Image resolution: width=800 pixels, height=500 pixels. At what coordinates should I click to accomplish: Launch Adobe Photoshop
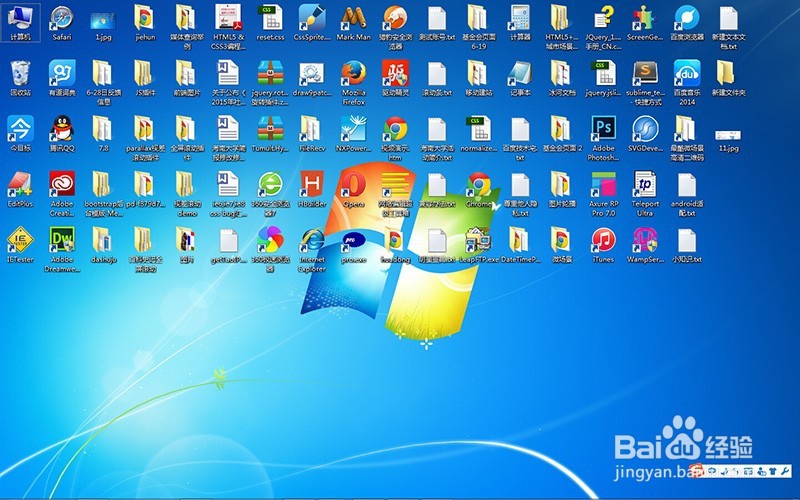click(604, 138)
